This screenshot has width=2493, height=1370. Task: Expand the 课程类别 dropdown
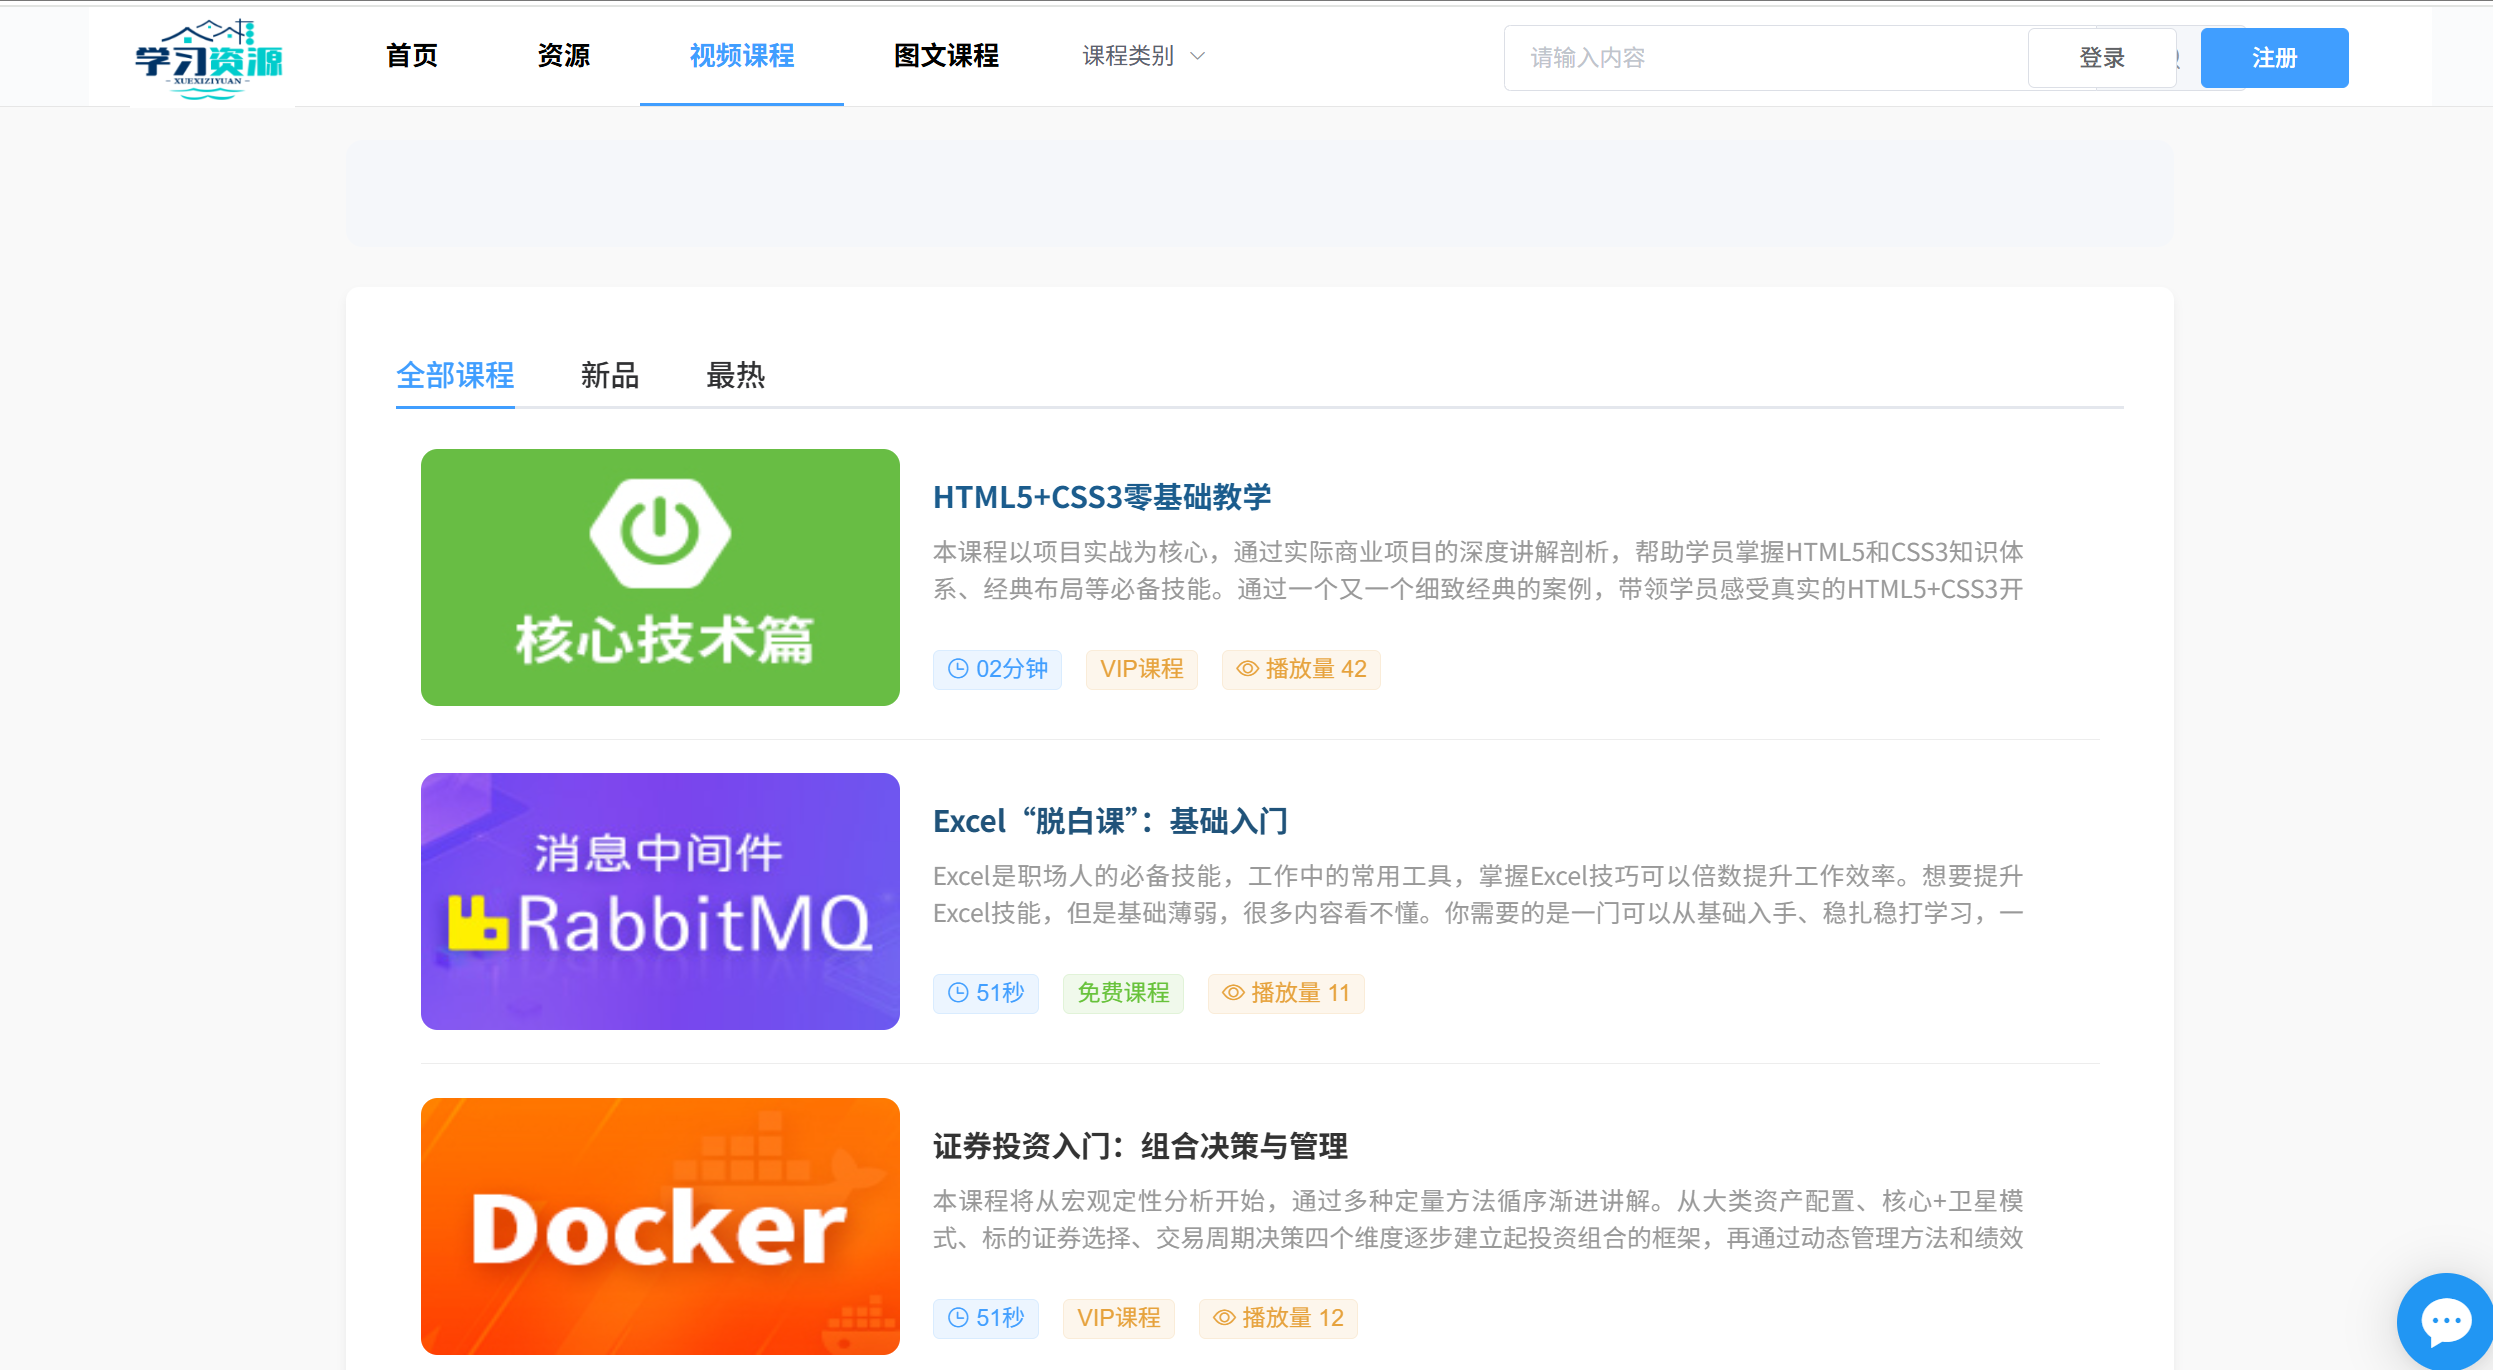[x=1128, y=56]
